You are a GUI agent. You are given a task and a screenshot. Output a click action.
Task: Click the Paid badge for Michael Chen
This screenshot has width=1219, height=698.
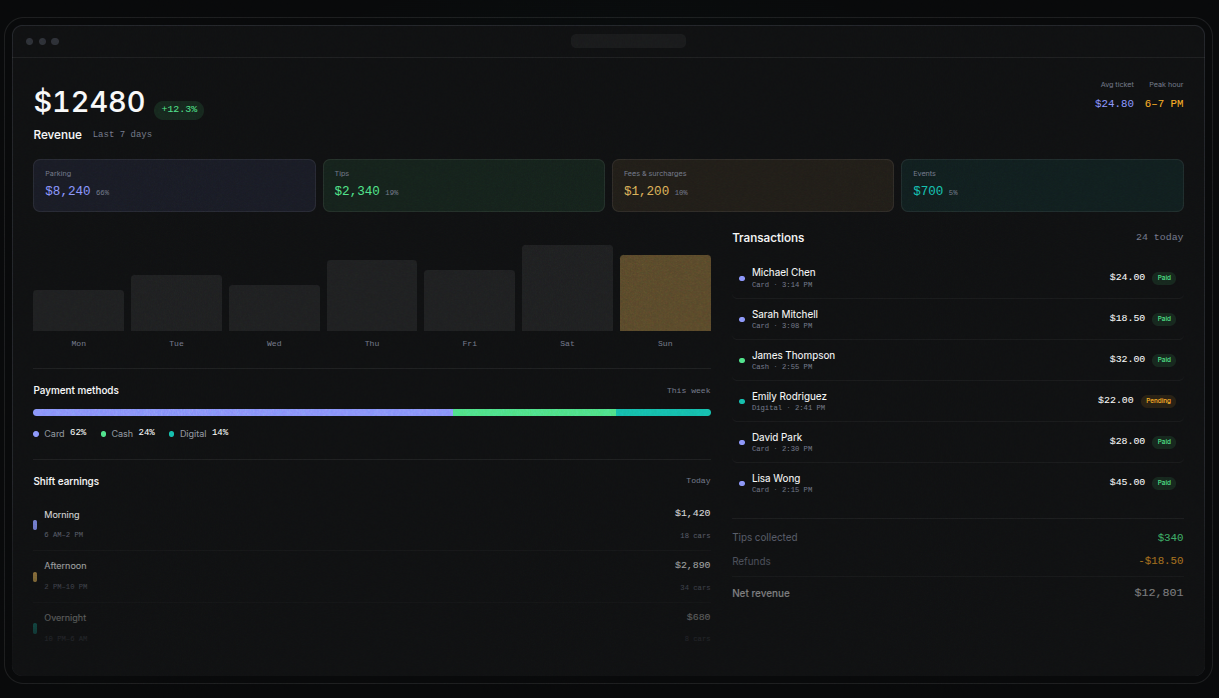coord(1164,278)
